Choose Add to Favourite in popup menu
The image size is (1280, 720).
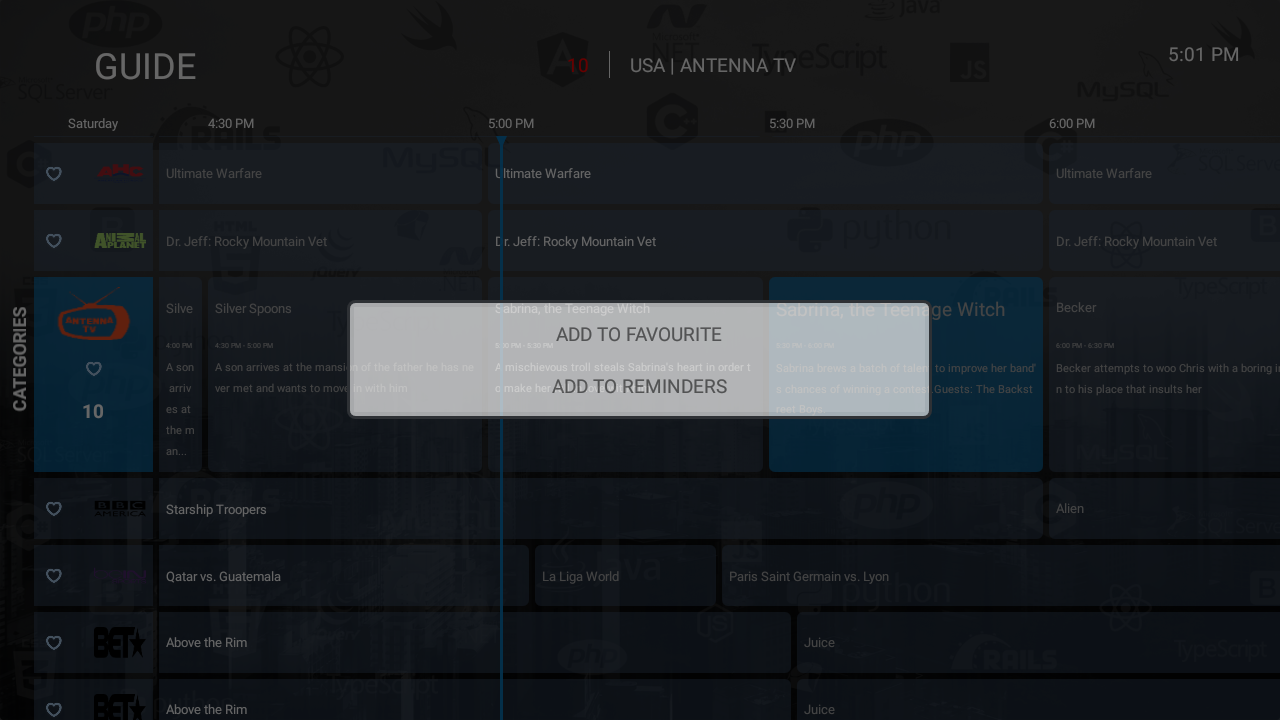point(639,335)
